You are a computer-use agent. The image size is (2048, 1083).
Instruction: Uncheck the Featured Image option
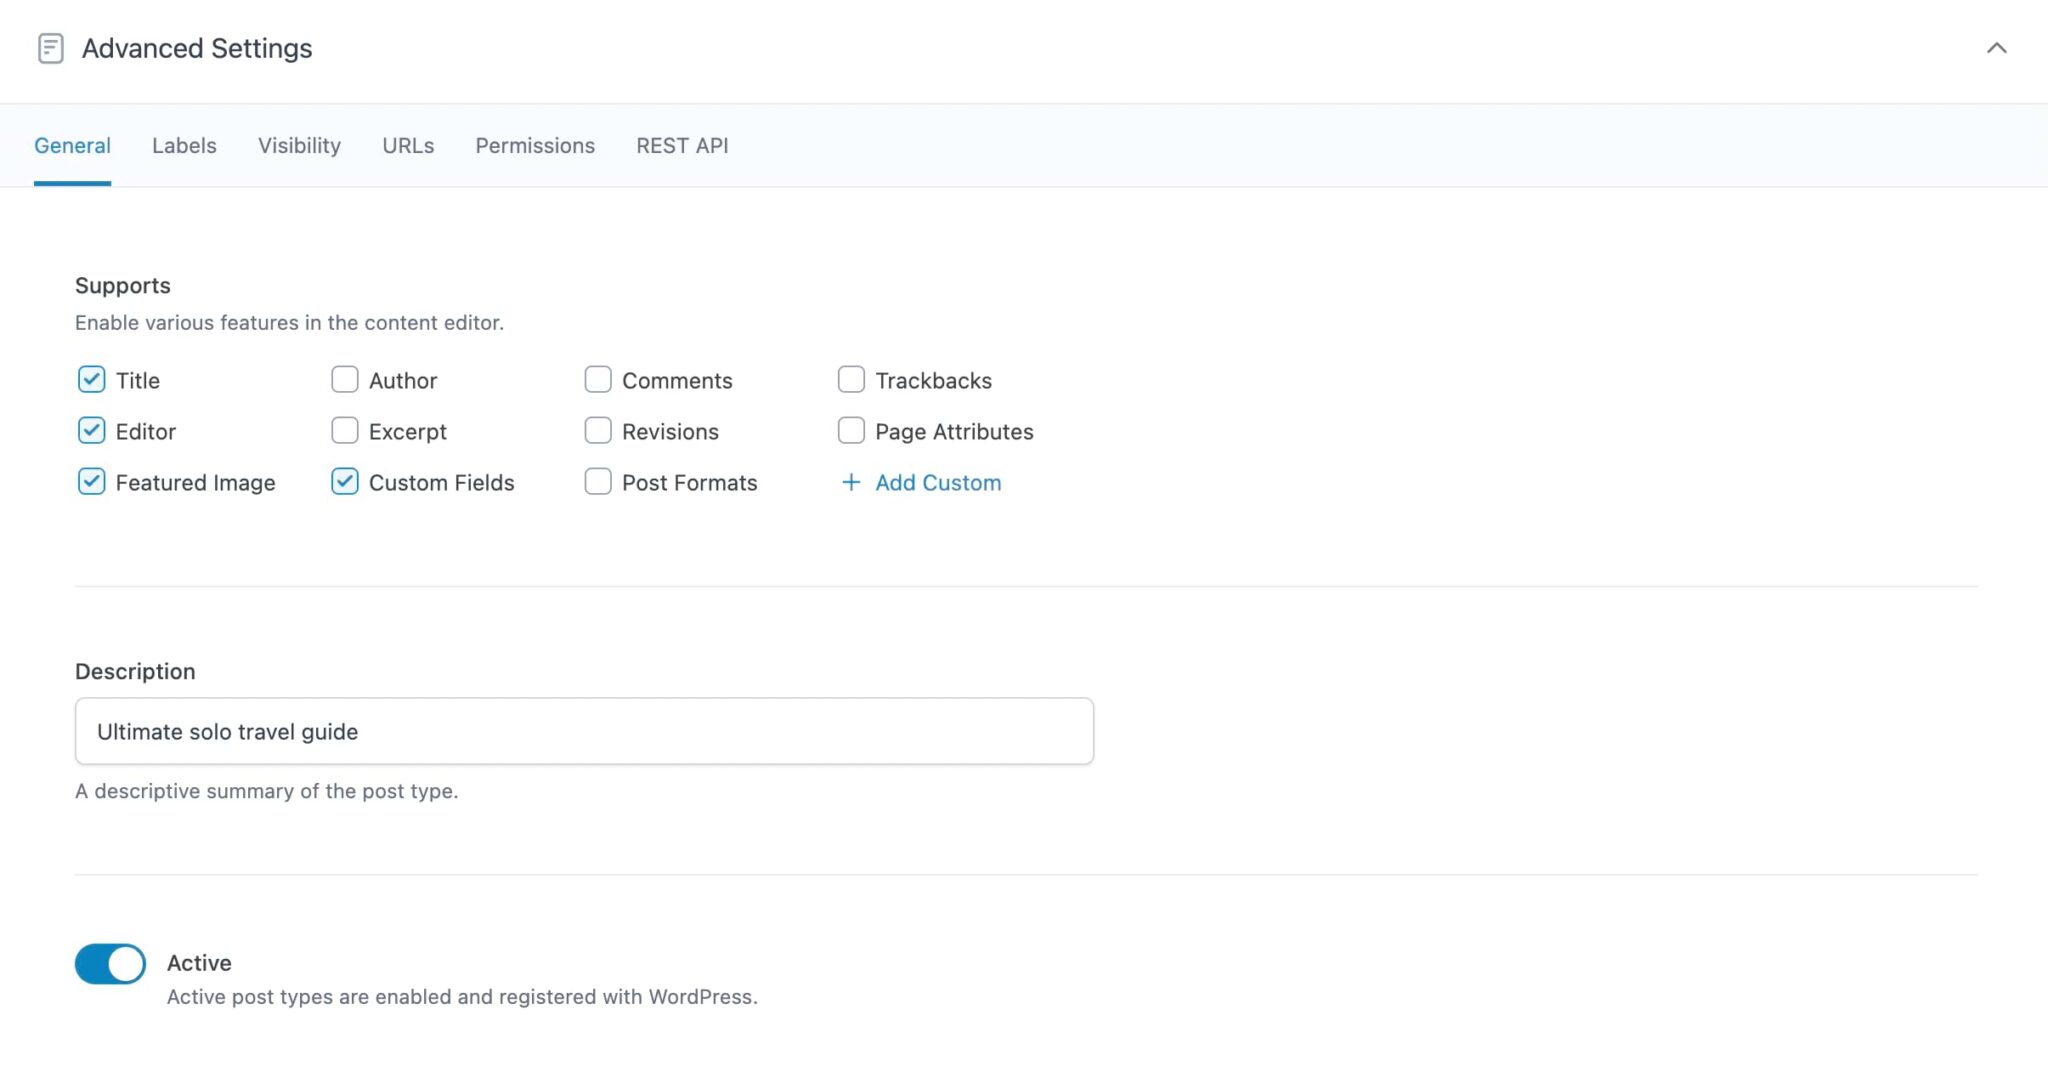(91, 482)
